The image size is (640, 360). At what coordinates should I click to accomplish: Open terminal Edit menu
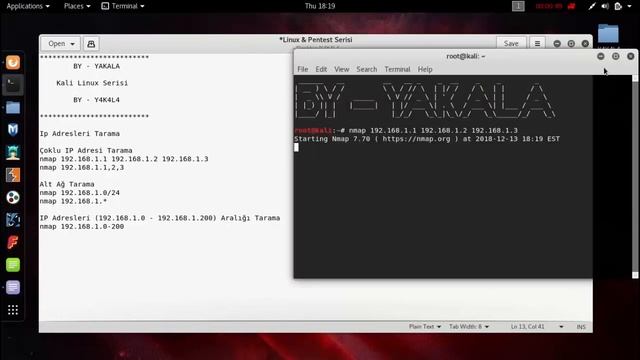pos(321,69)
